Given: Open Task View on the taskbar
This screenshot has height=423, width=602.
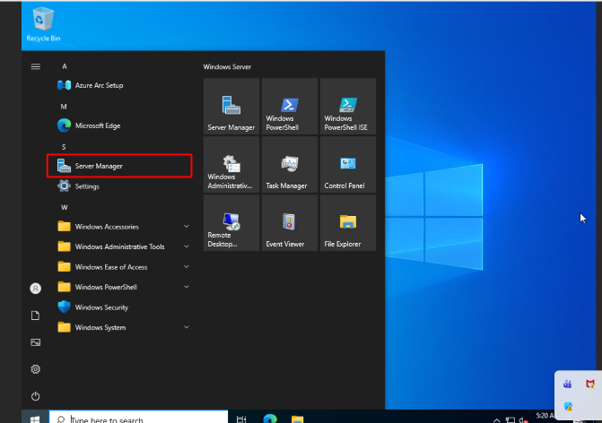Looking at the screenshot, I should [x=241, y=419].
